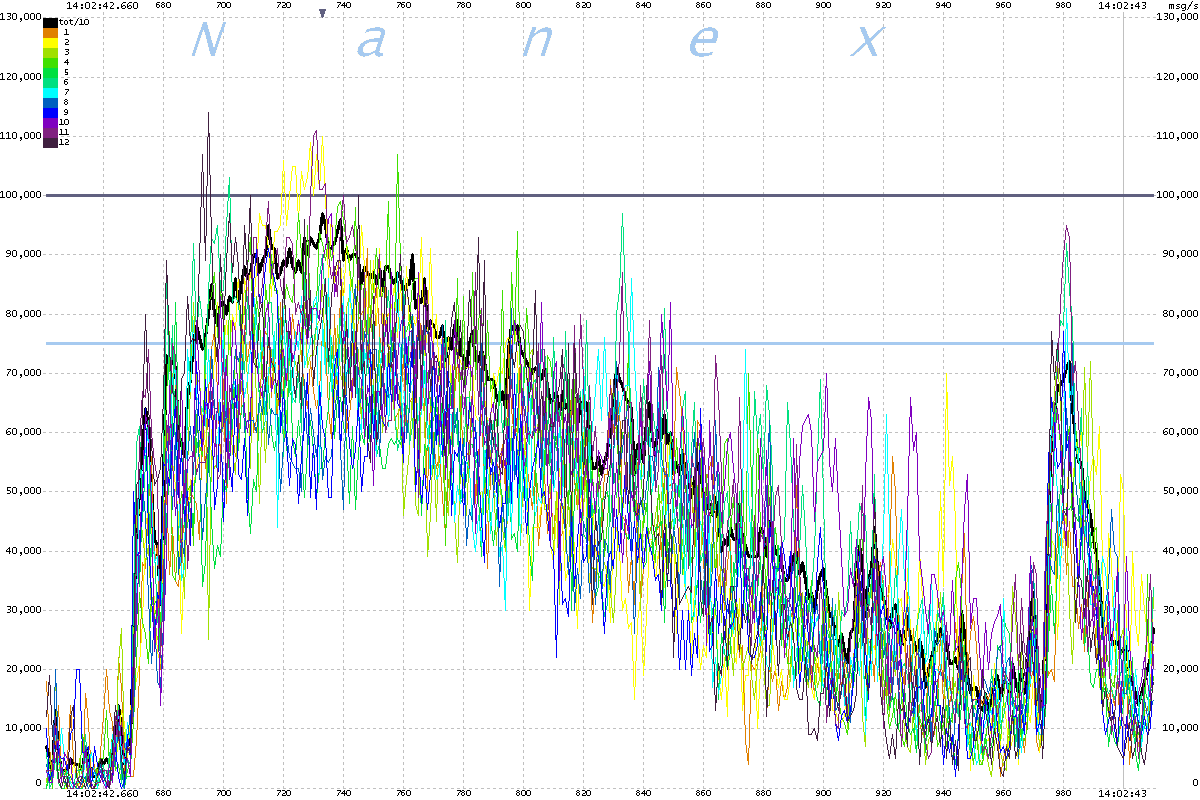Click the small triangle marker on top axis
The image size is (1200, 800).
[x=322, y=13]
